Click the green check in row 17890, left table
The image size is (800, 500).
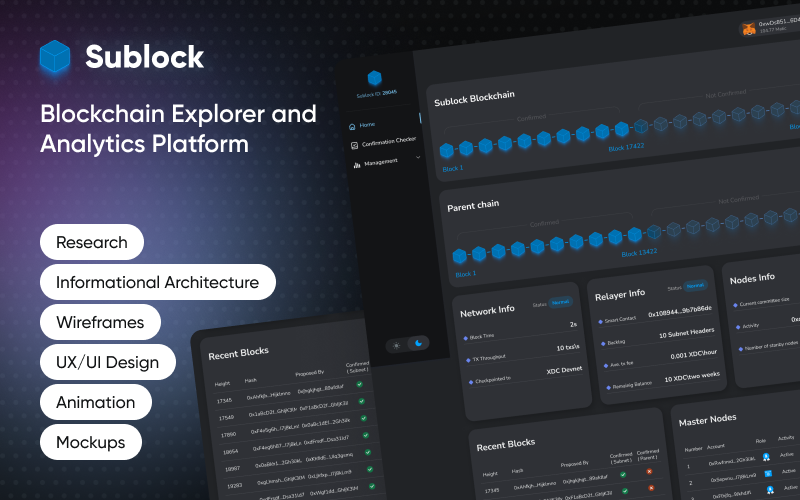click(364, 418)
